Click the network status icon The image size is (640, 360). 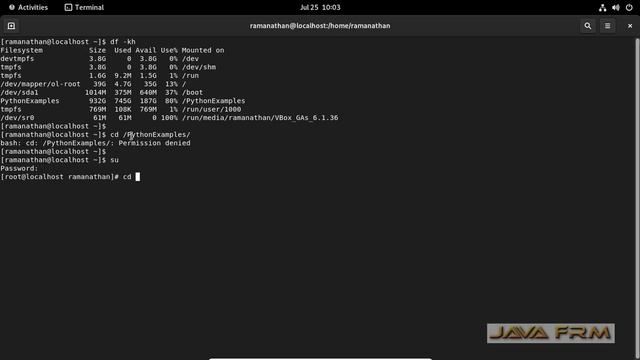pos(602,7)
